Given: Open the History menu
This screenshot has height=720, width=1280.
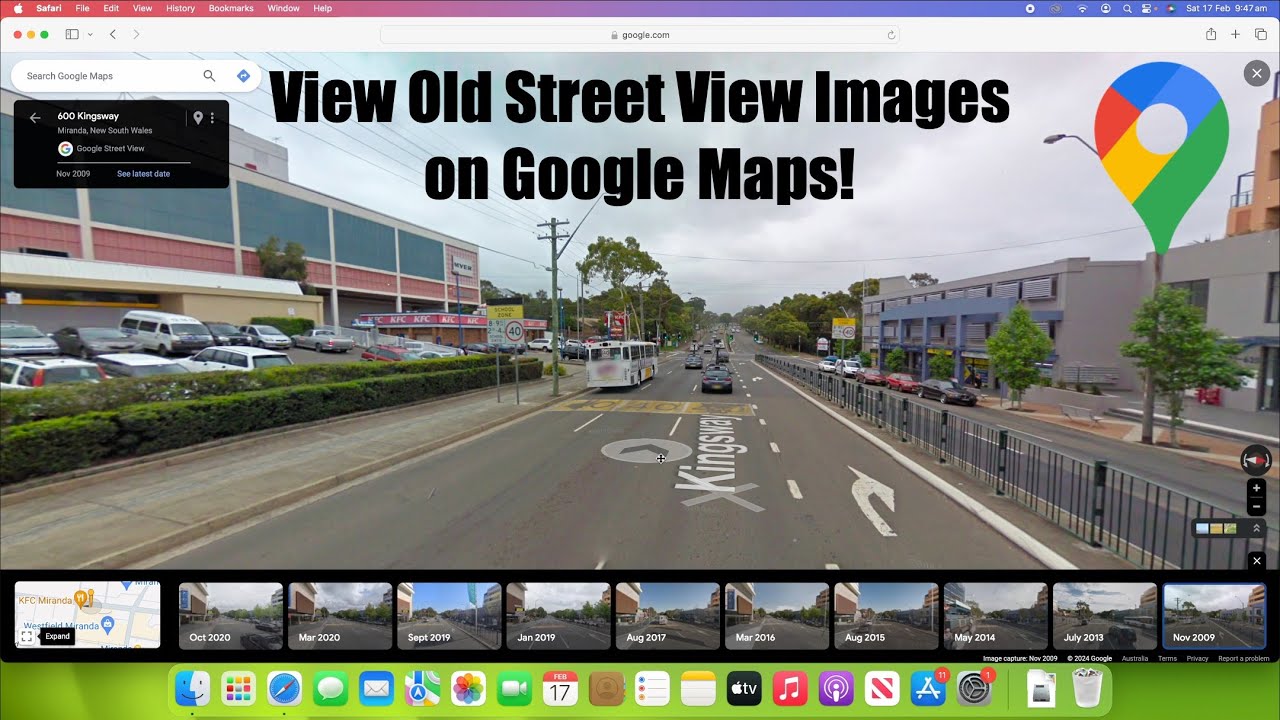Looking at the screenshot, I should pos(180,8).
